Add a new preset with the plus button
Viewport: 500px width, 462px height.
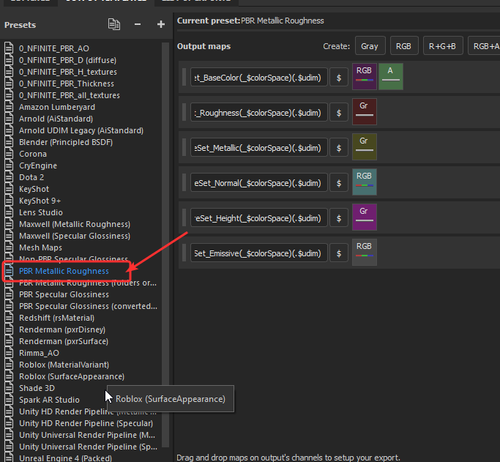click(161, 24)
